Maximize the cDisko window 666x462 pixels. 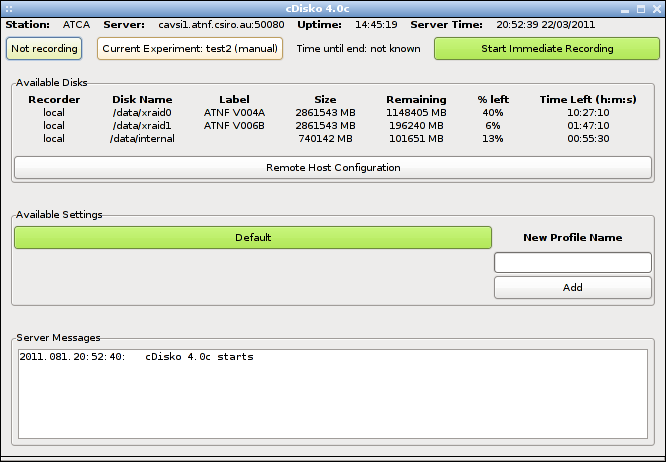click(x=641, y=8)
